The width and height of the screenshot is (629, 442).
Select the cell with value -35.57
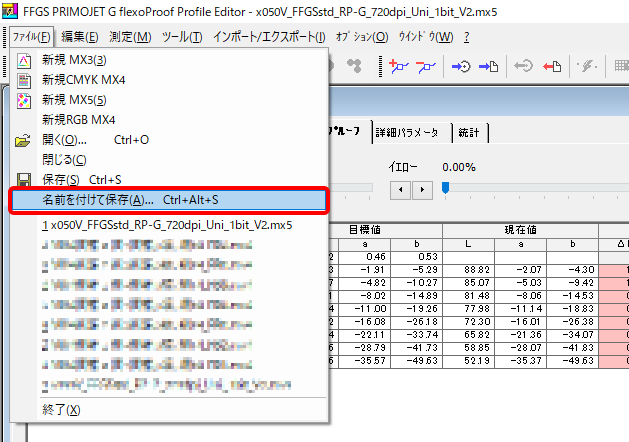(x=365, y=361)
